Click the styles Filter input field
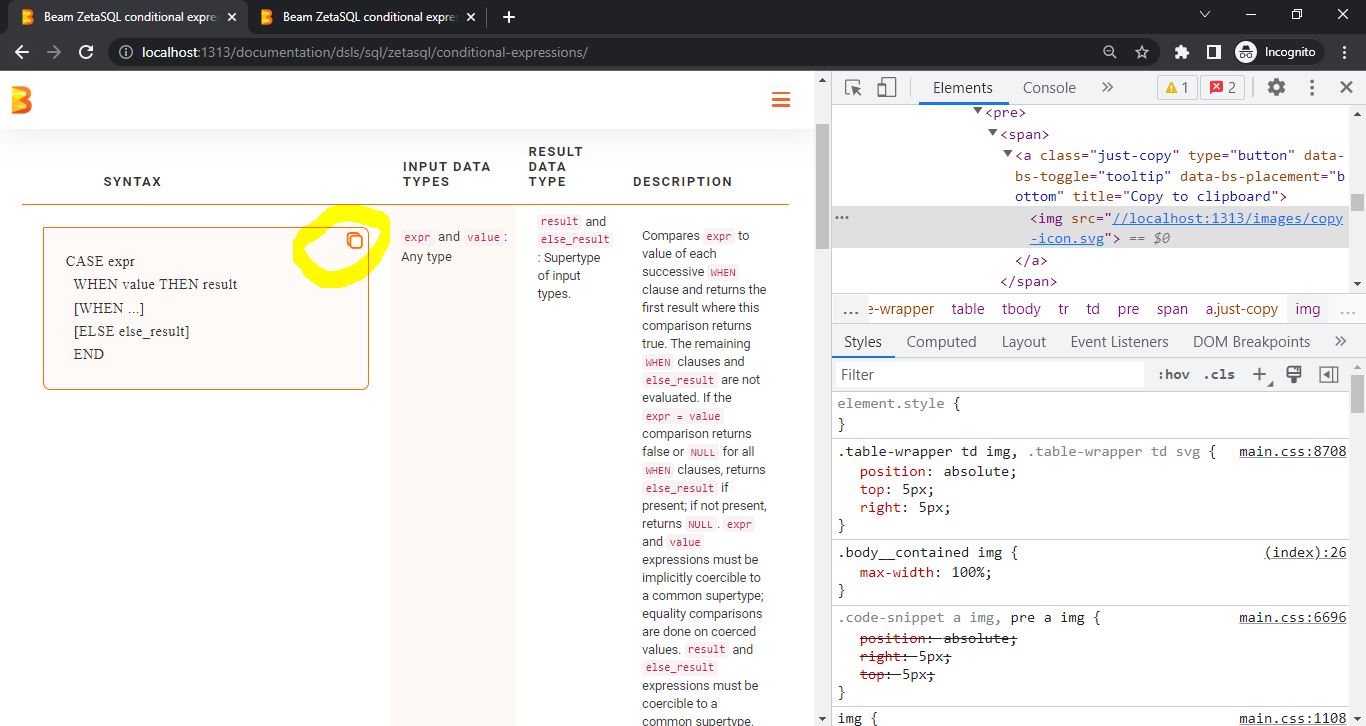 990,375
